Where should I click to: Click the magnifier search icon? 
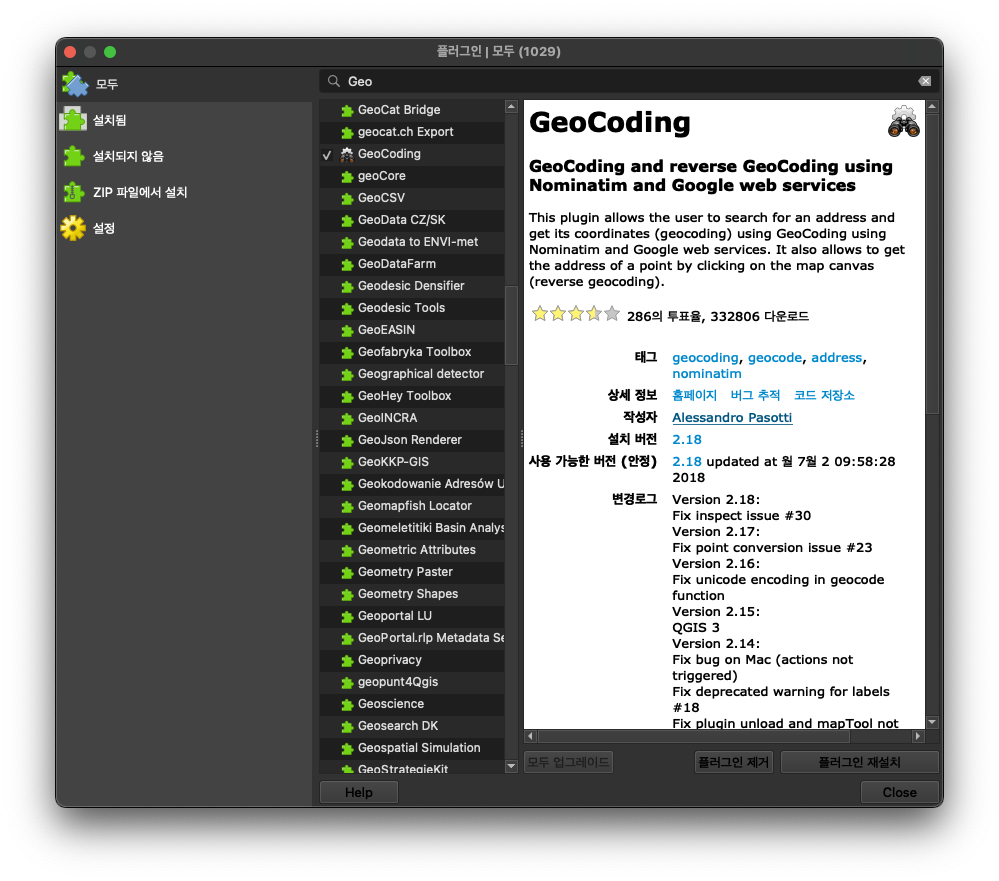pos(334,81)
